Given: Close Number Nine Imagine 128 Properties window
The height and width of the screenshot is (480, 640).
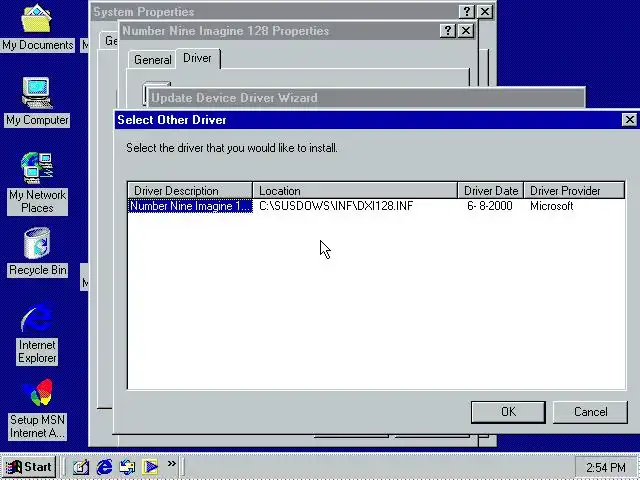Looking at the screenshot, I should (466, 31).
